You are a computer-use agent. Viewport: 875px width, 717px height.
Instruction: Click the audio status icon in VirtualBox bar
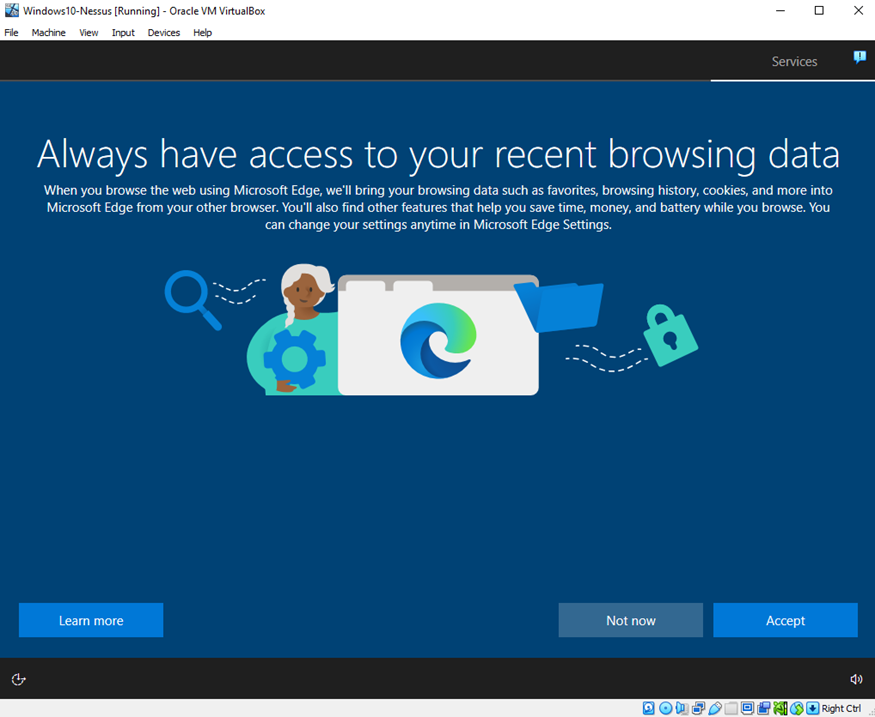pyautogui.click(x=682, y=708)
